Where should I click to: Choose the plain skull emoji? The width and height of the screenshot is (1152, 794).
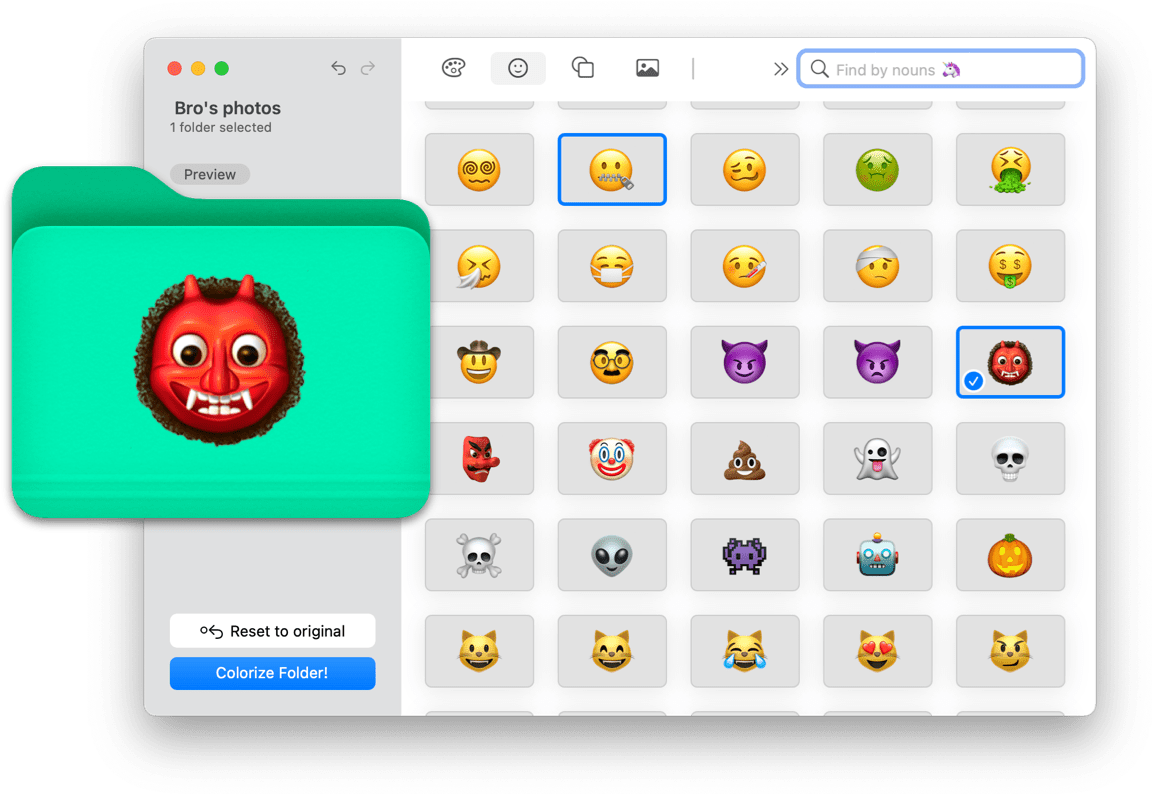click(x=1010, y=458)
